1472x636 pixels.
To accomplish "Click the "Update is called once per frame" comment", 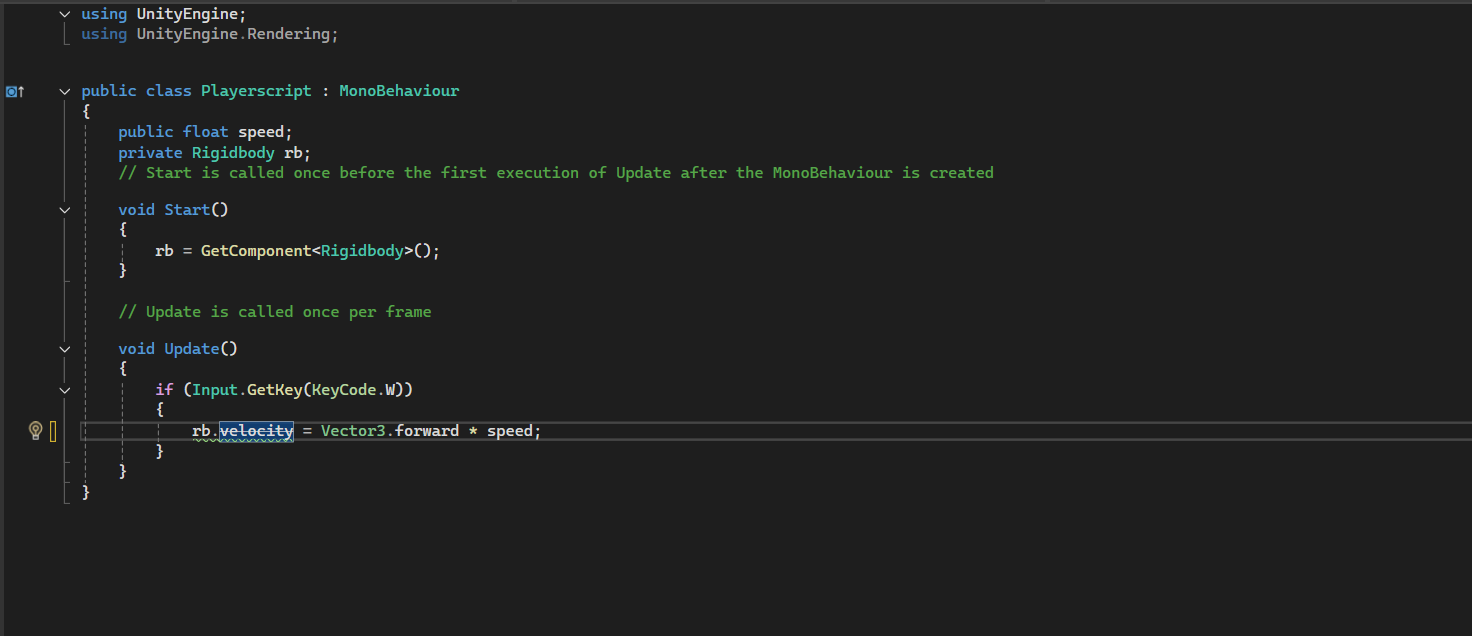I will (x=275, y=312).
